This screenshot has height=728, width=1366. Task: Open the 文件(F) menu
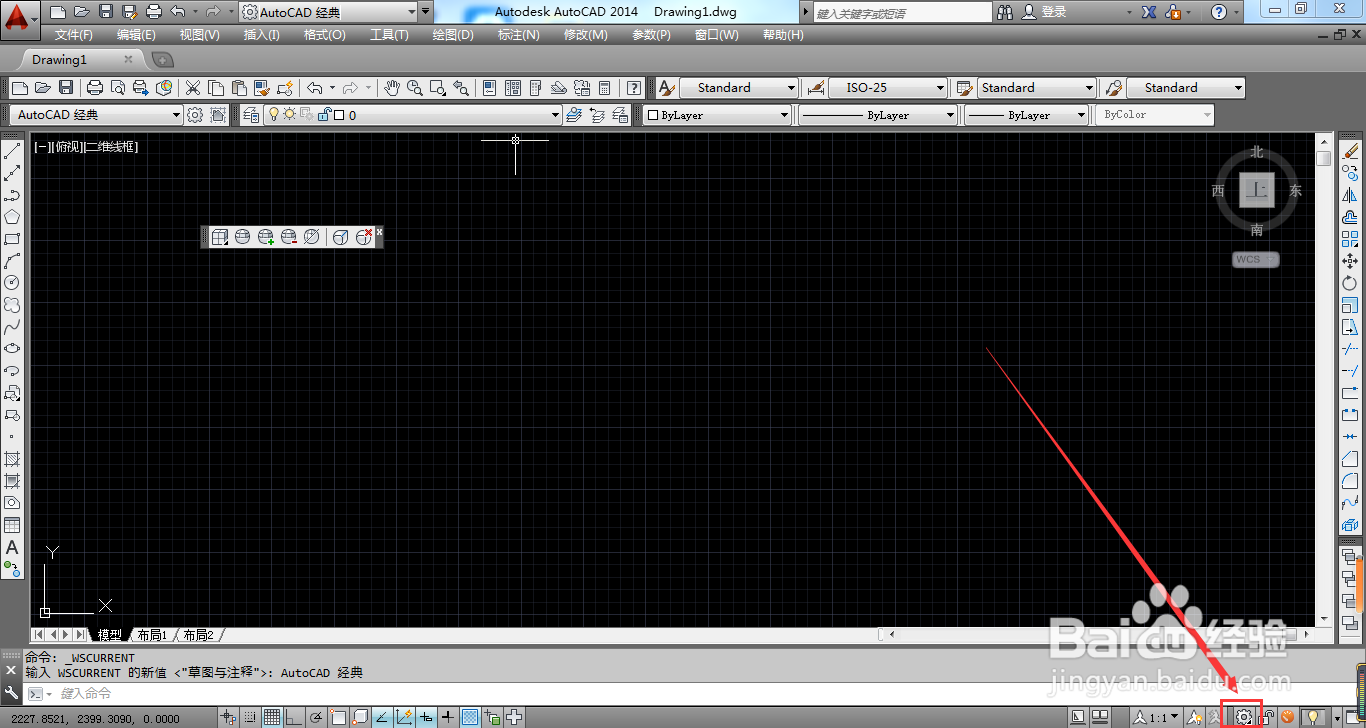[x=74, y=35]
